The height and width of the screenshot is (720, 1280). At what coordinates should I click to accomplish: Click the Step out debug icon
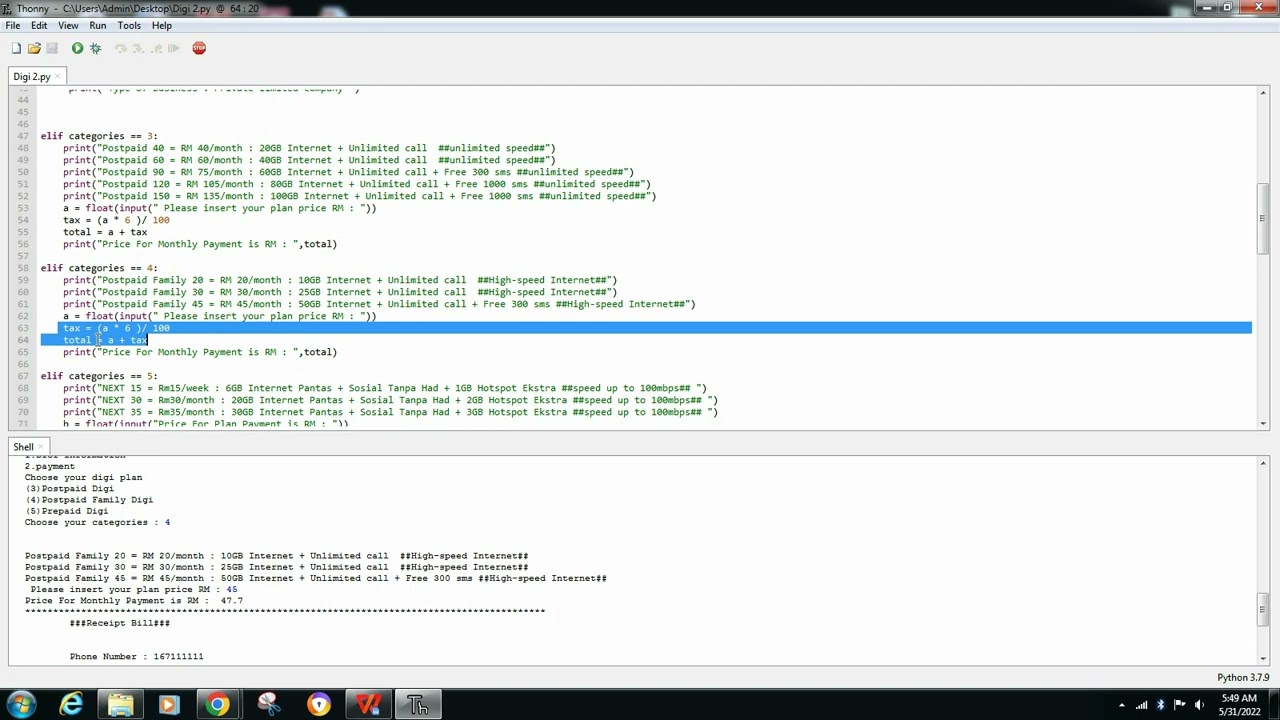pyautogui.click(x=156, y=48)
